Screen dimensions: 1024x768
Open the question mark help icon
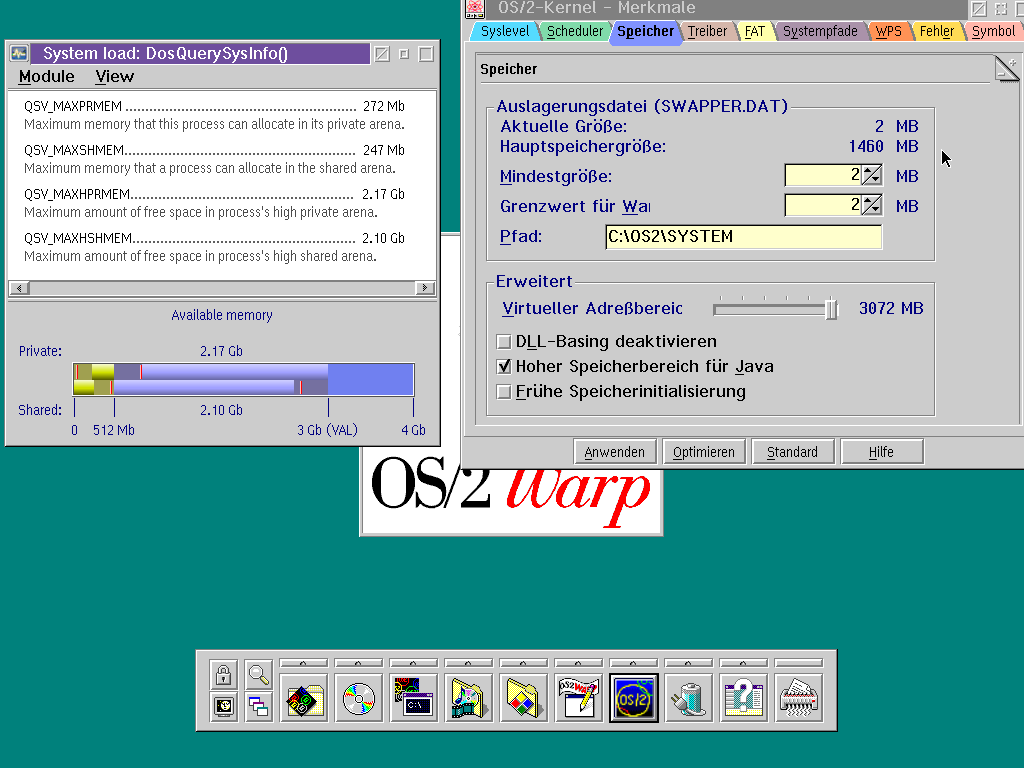click(x=743, y=699)
